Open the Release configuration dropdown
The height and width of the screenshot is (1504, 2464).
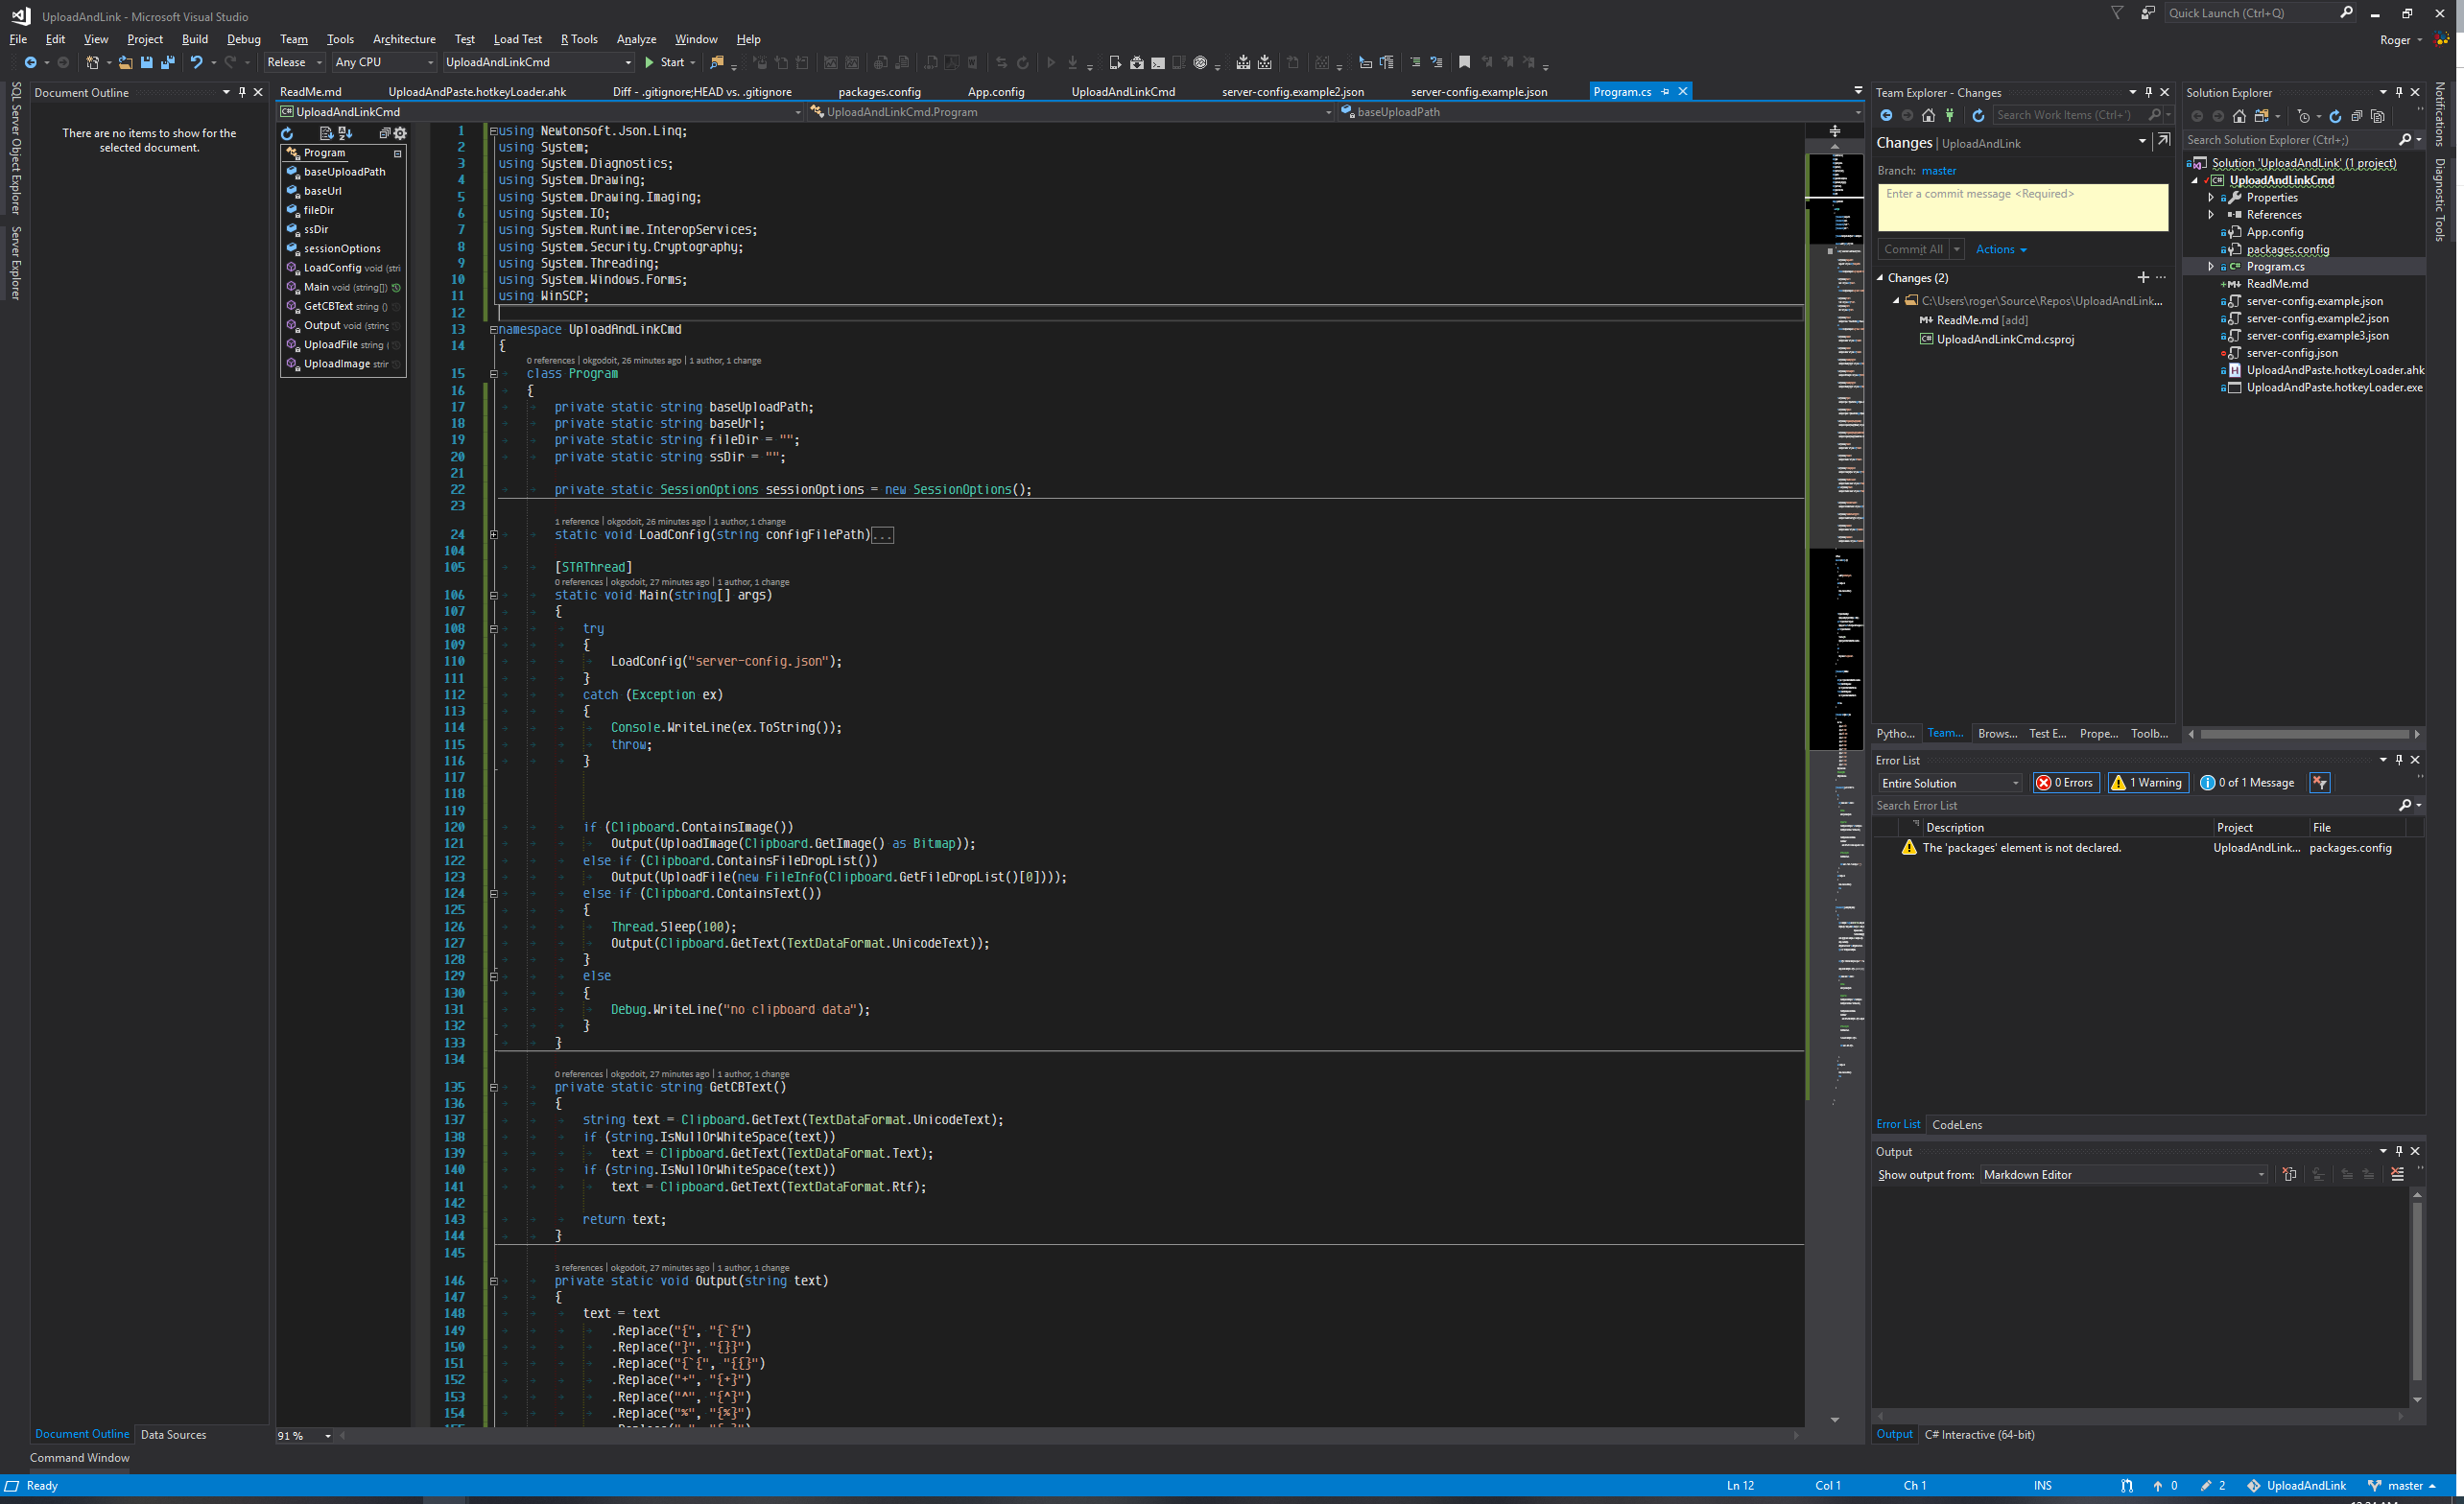coord(295,62)
